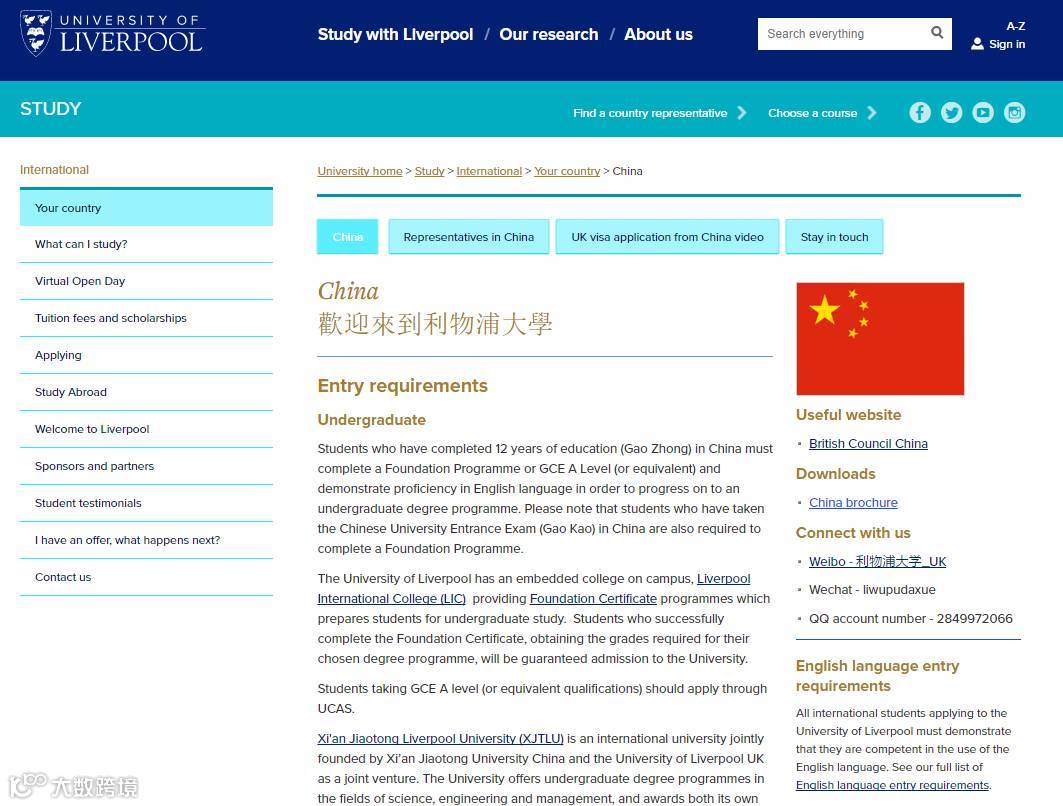Open Weibo - 利物浦大学_UK link
The image size is (1063, 806).
pos(877,561)
